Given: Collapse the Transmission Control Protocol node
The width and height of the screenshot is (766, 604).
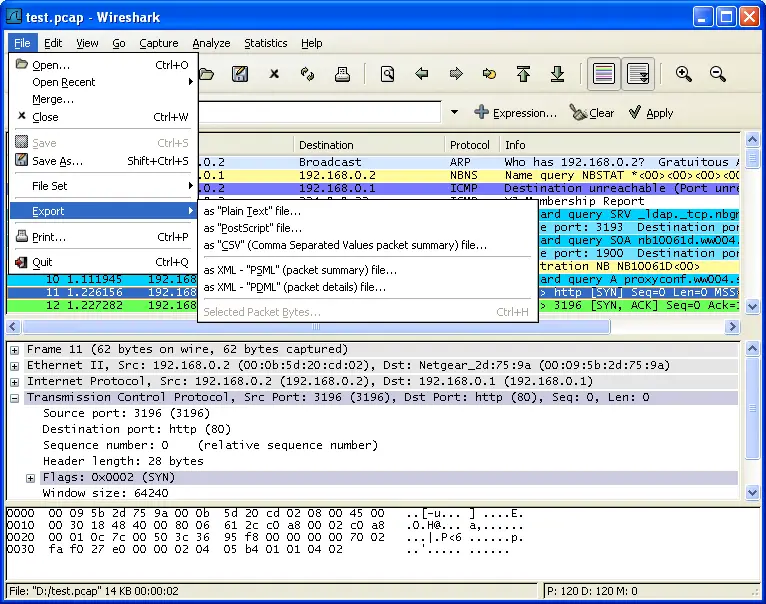Looking at the screenshot, I should pyautogui.click(x=16, y=398).
